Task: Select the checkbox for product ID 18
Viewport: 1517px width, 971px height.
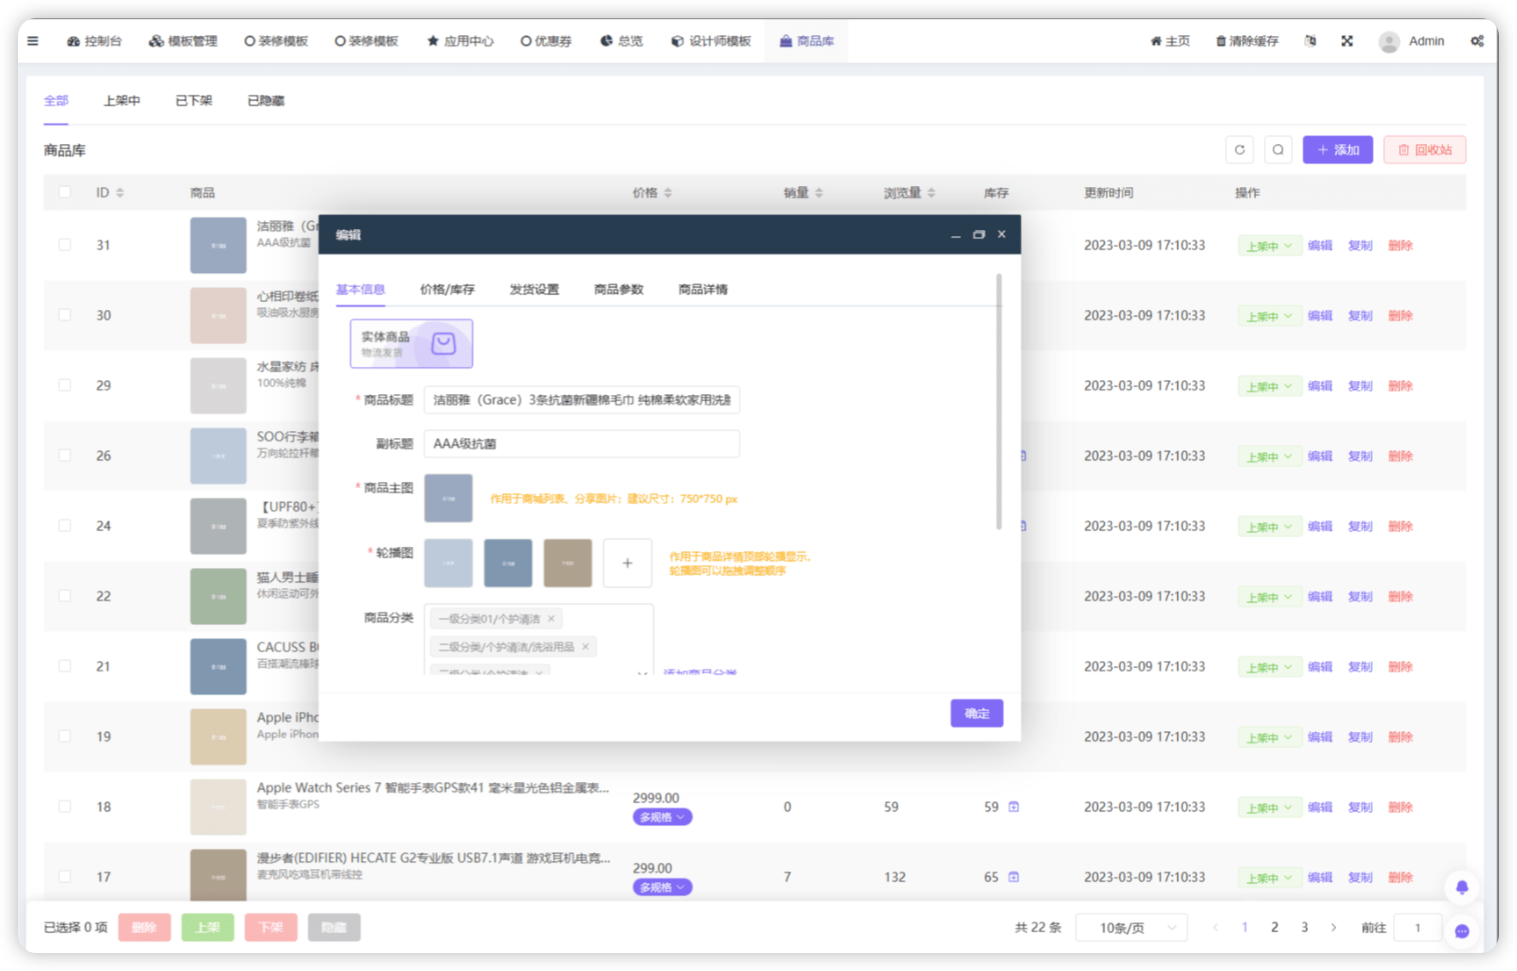Action: tap(65, 806)
